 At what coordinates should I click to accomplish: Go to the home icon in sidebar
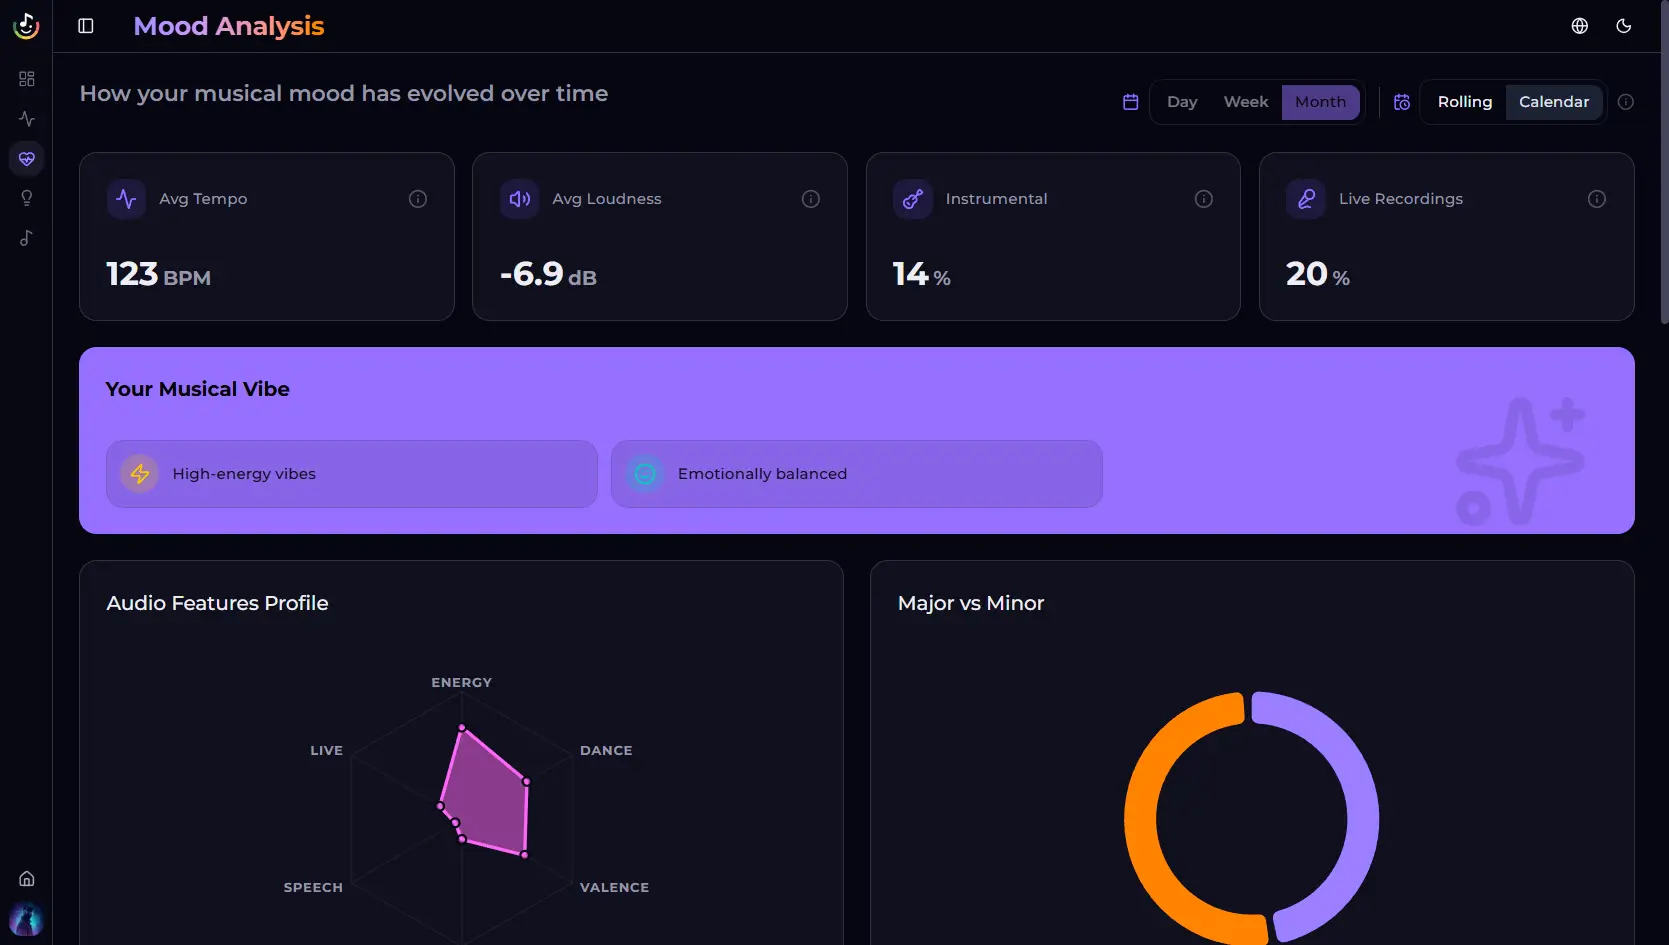(27, 879)
